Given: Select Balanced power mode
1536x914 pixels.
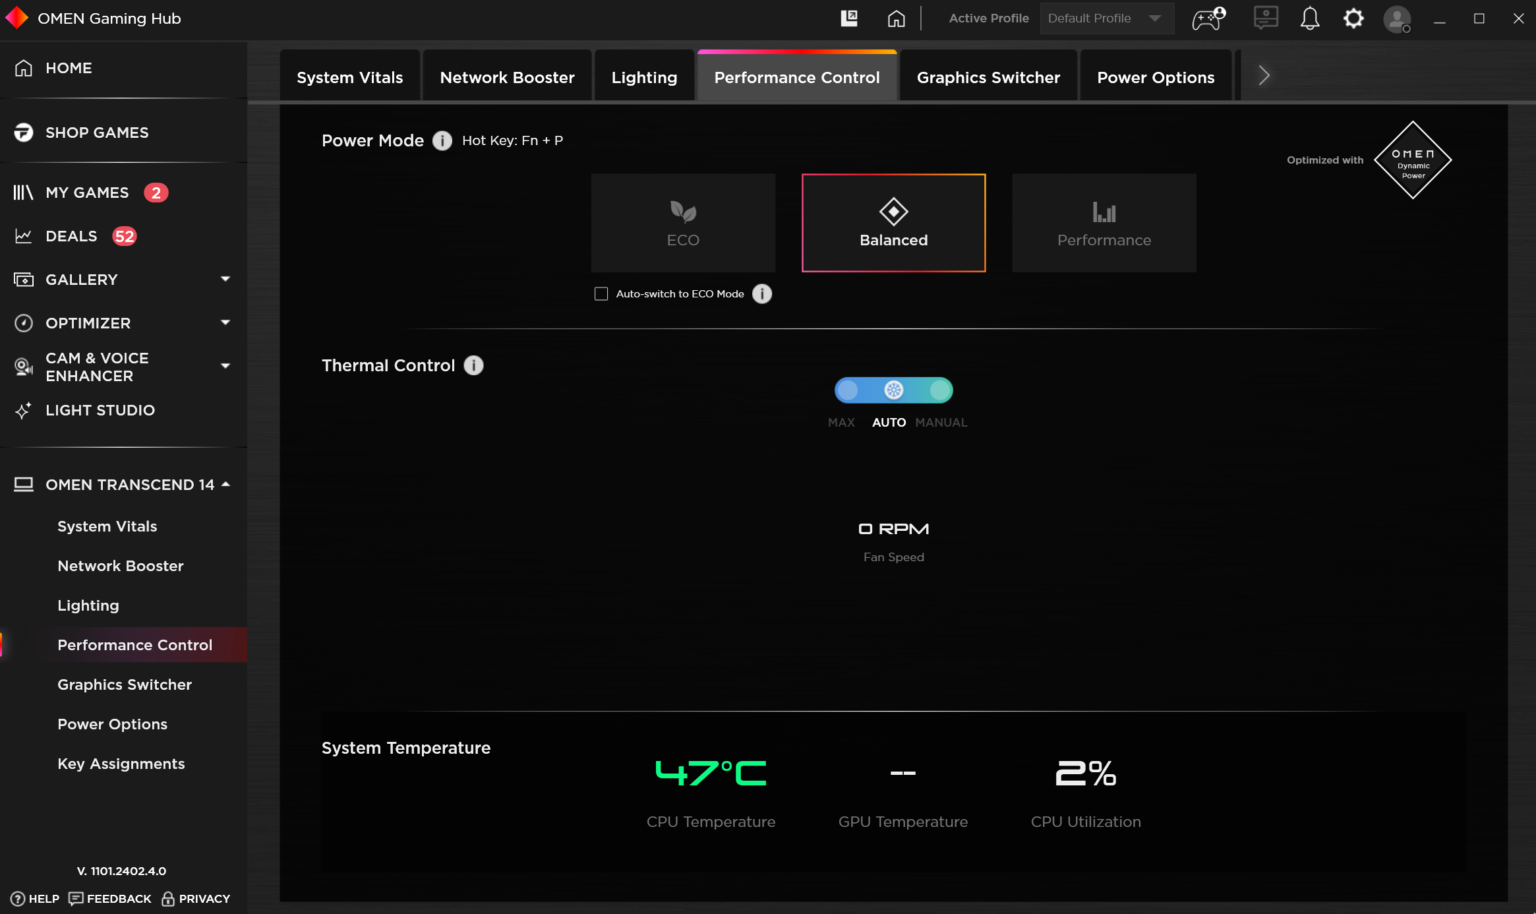Looking at the screenshot, I should point(893,222).
